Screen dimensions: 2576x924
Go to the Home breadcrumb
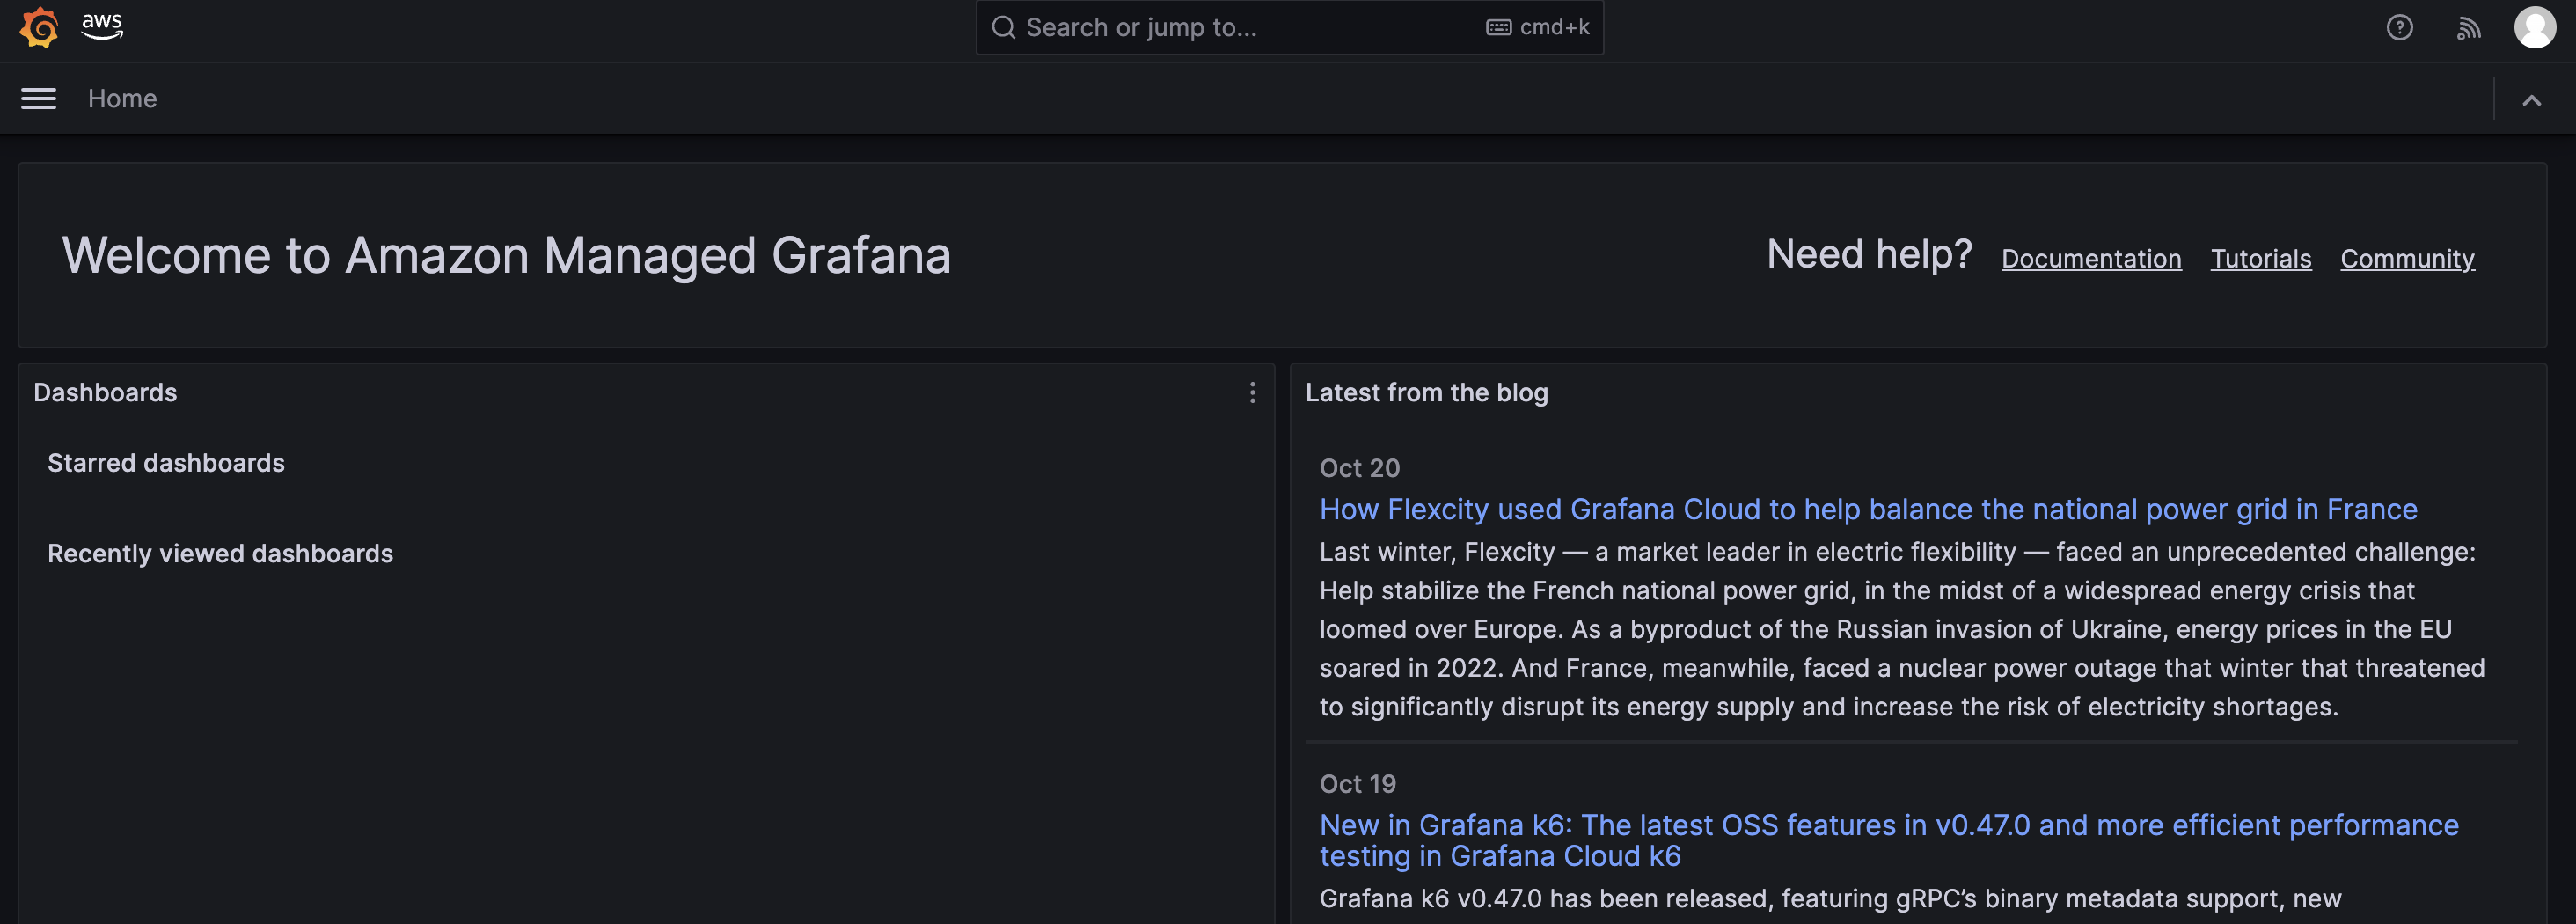point(122,98)
